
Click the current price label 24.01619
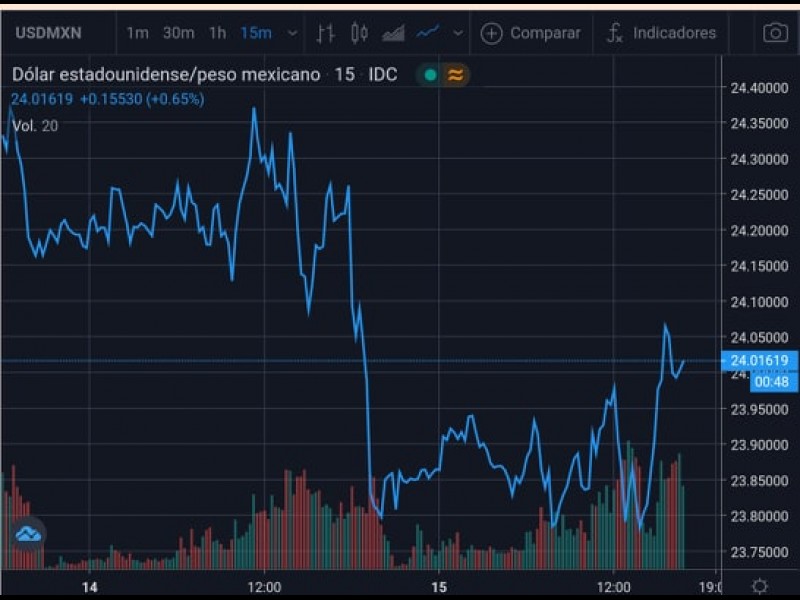click(x=759, y=360)
